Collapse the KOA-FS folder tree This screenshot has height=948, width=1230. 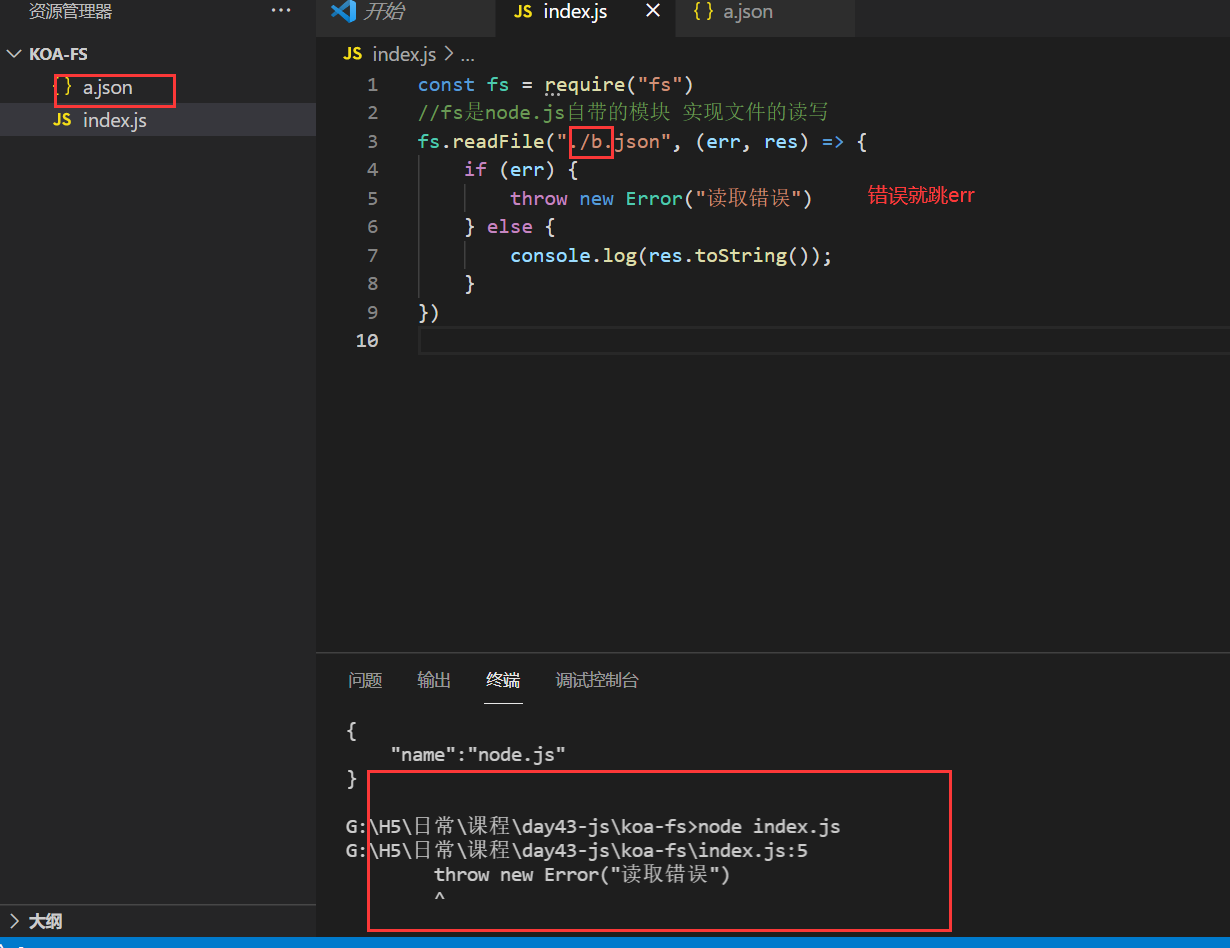(14, 54)
